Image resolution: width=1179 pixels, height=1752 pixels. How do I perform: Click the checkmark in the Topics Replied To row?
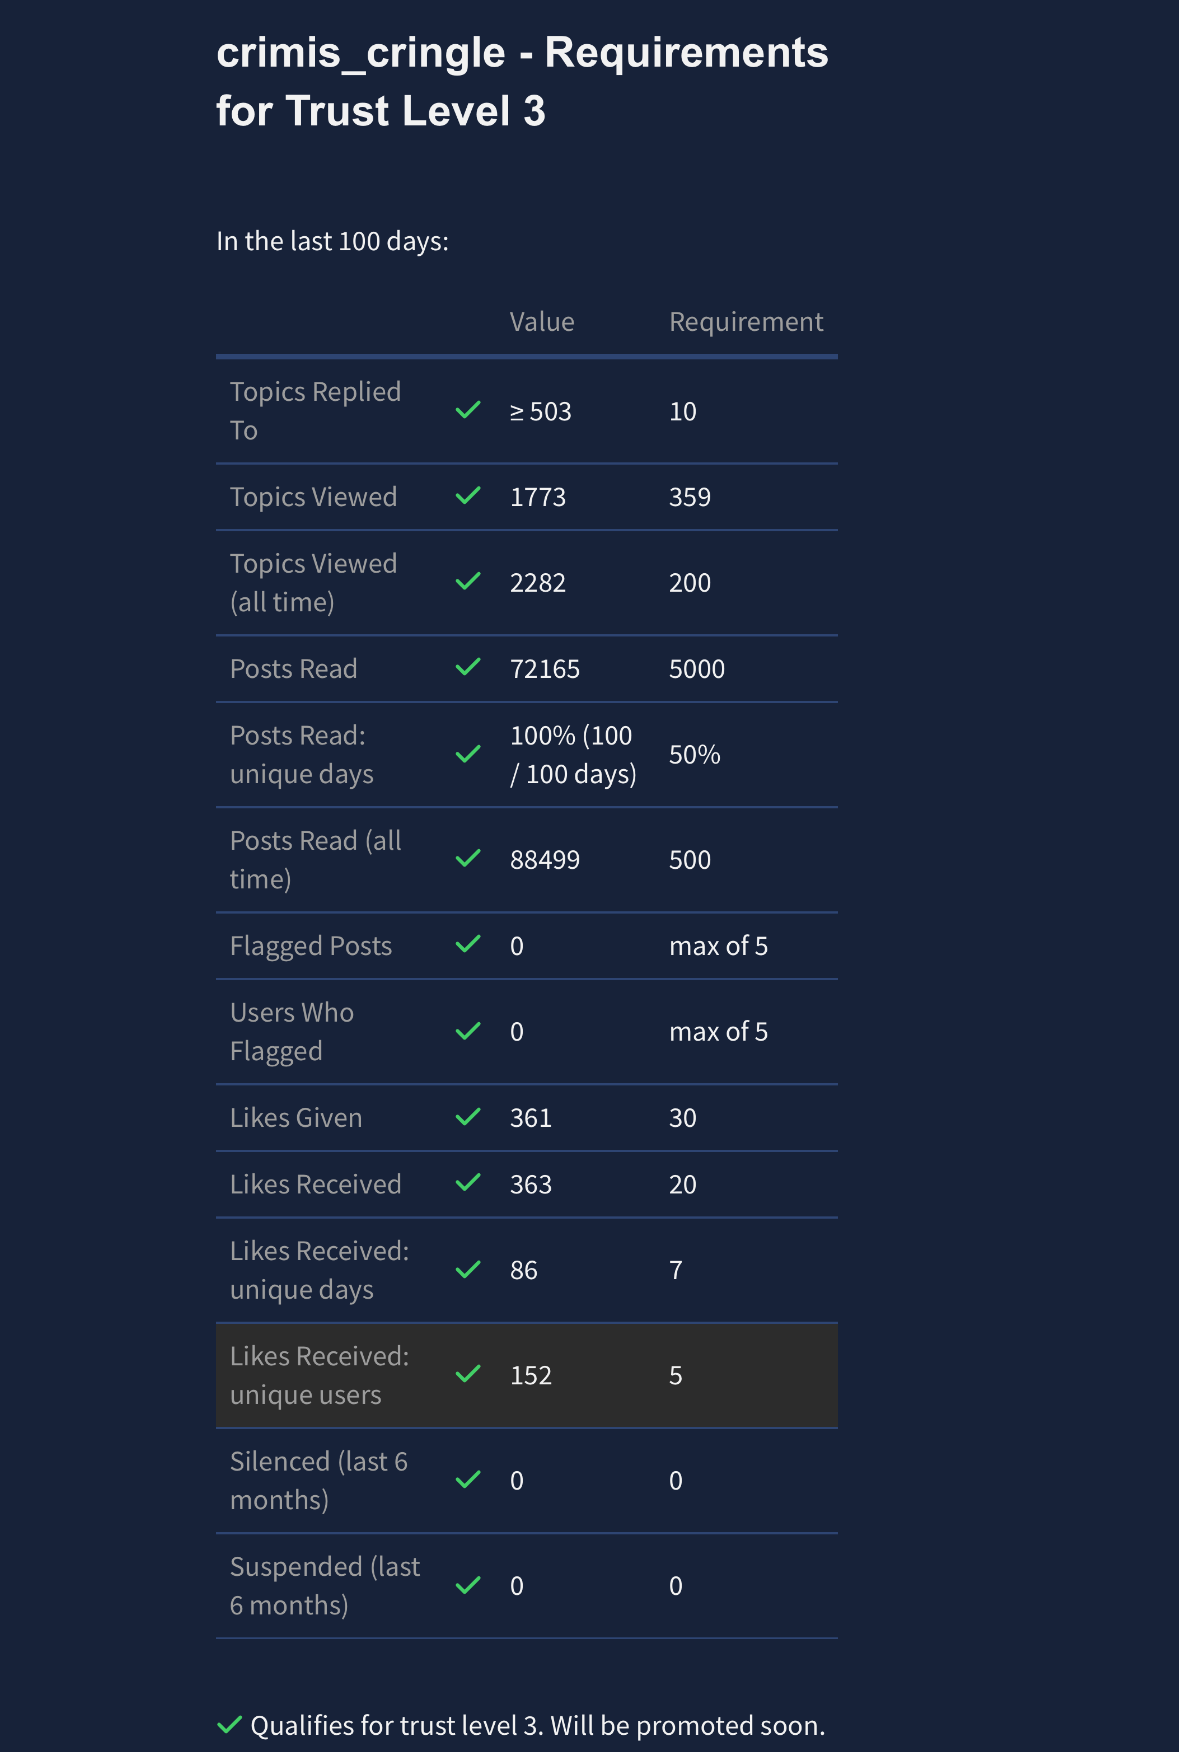(468, 410)
